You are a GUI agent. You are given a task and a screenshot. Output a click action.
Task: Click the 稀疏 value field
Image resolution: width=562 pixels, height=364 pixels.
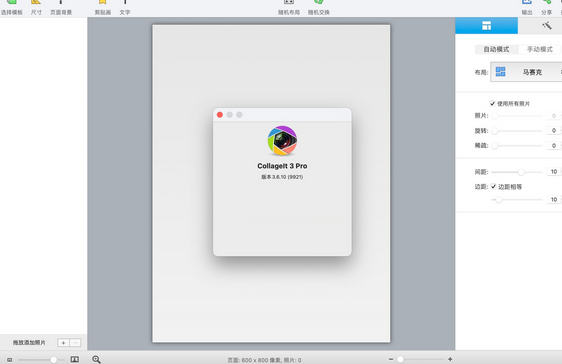point(554,145)
